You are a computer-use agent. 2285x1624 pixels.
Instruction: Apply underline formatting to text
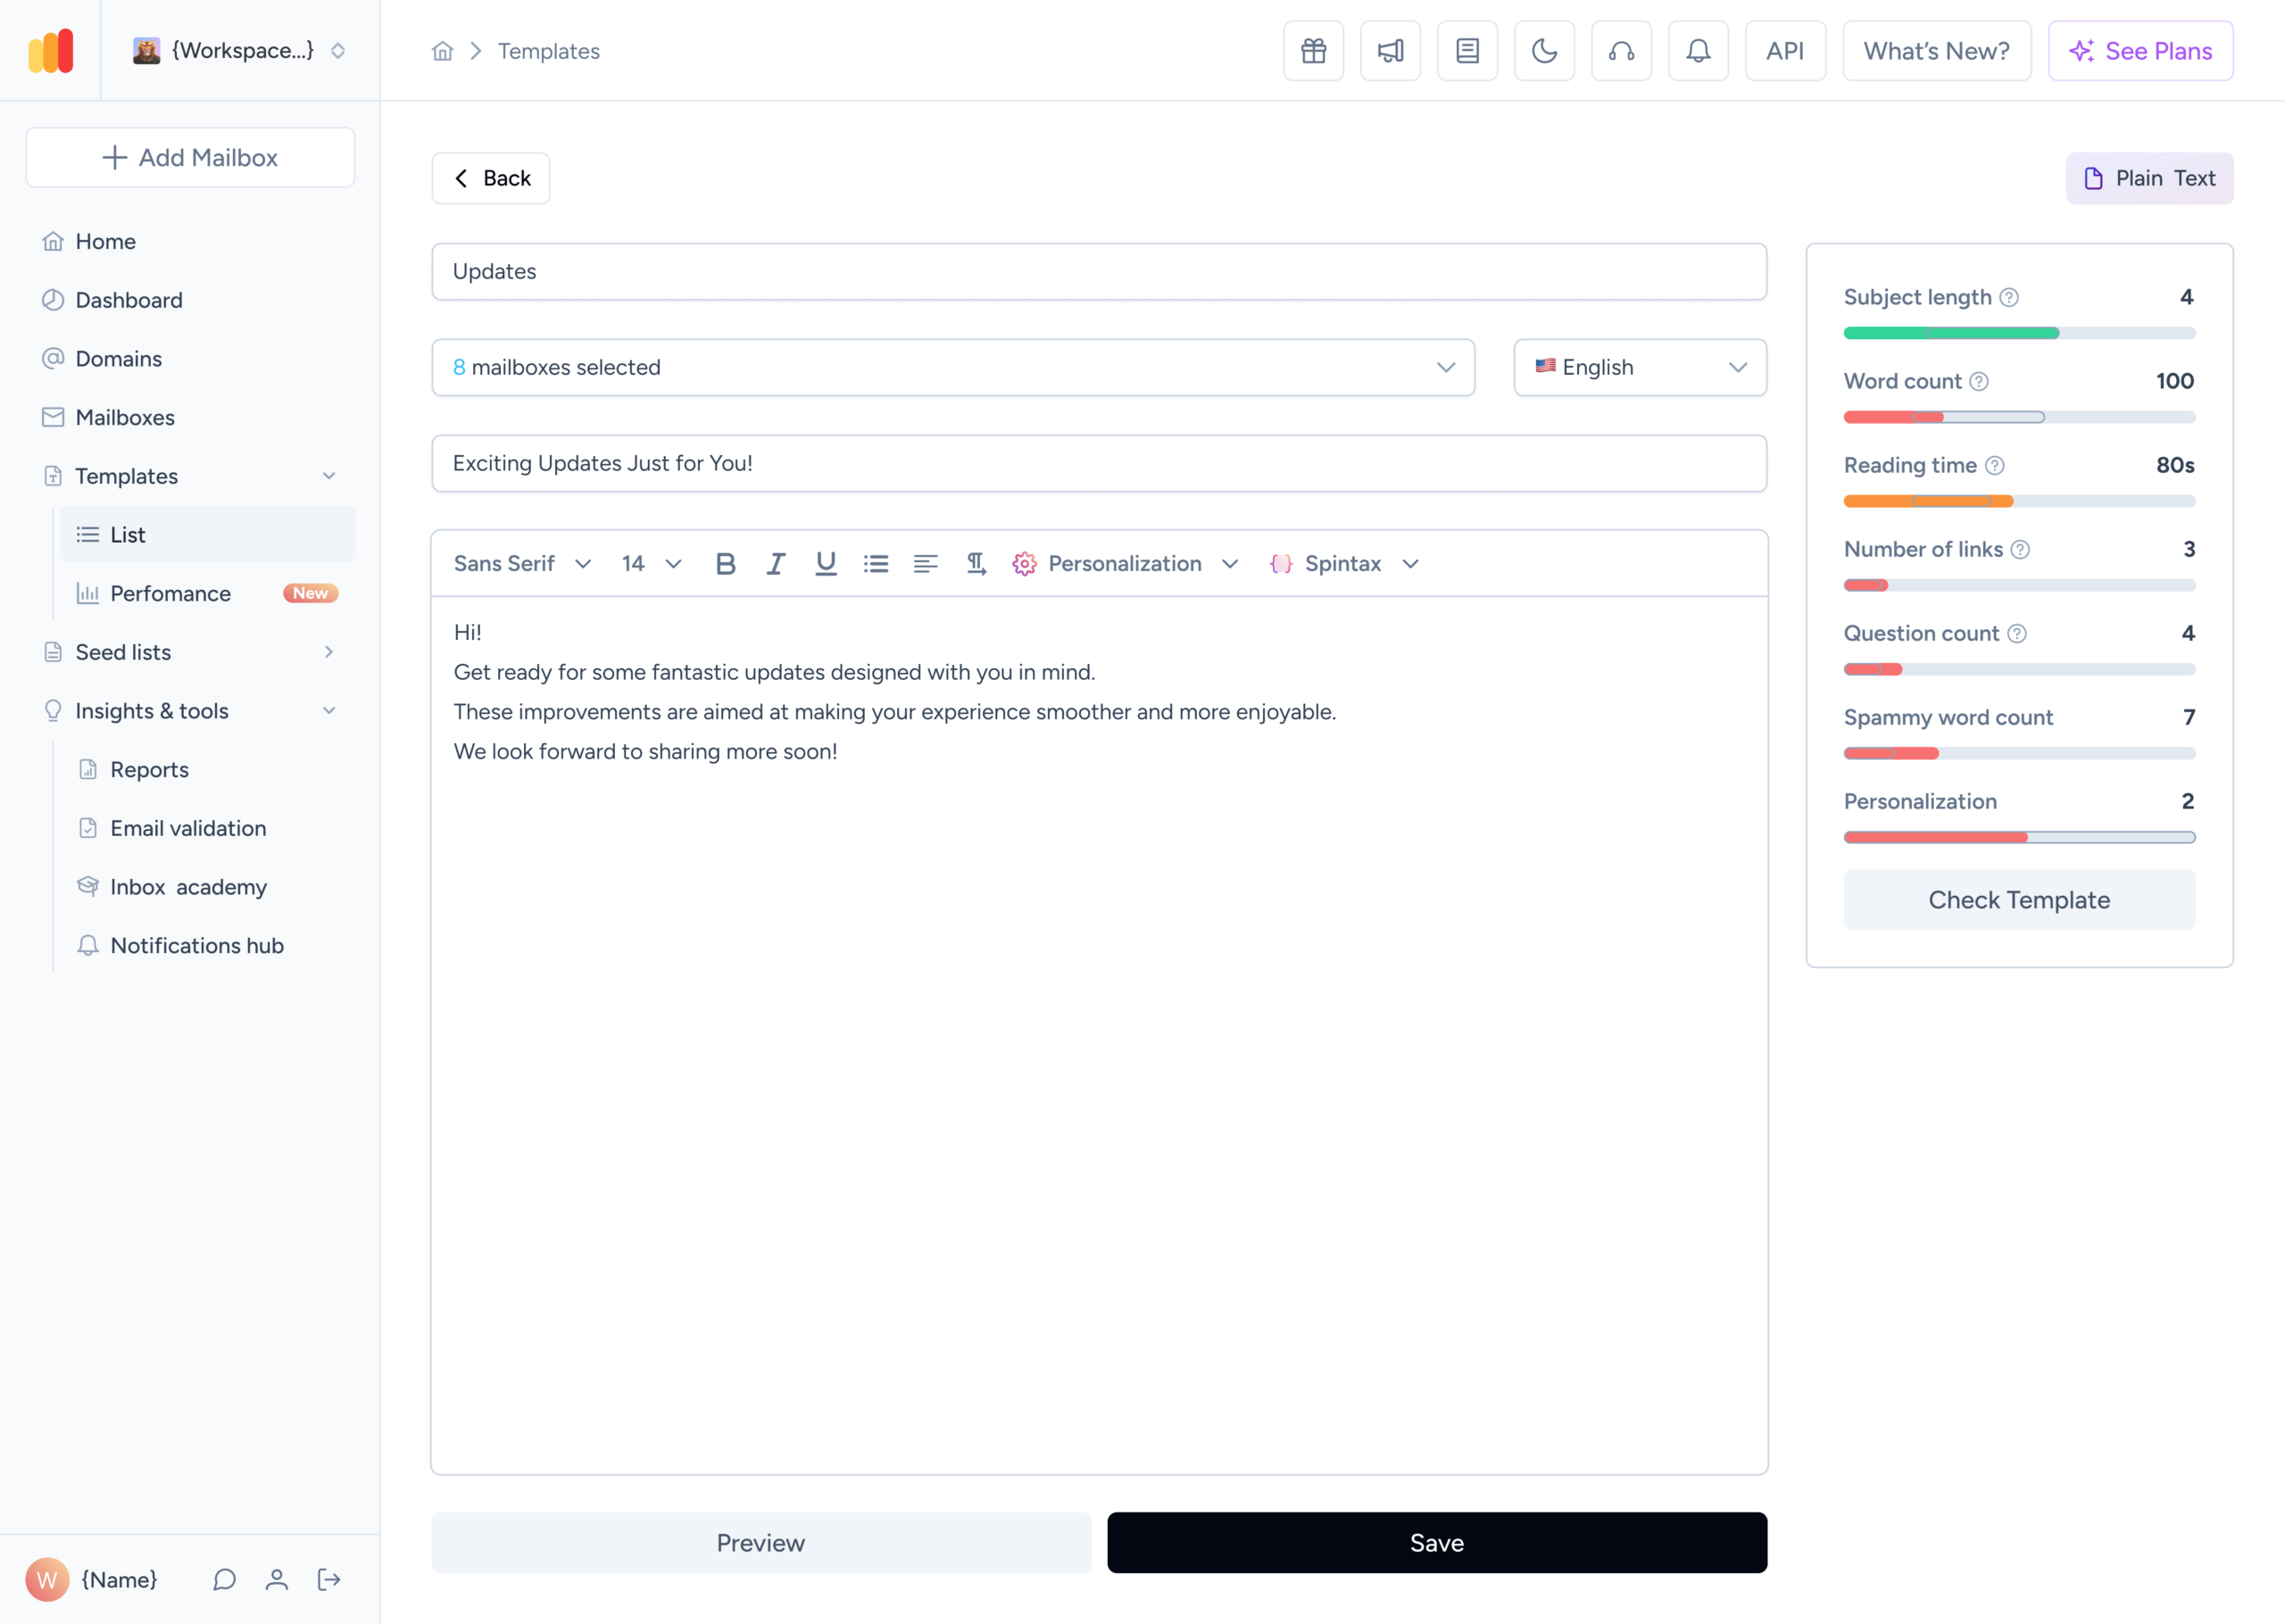(x=825, y=563)
